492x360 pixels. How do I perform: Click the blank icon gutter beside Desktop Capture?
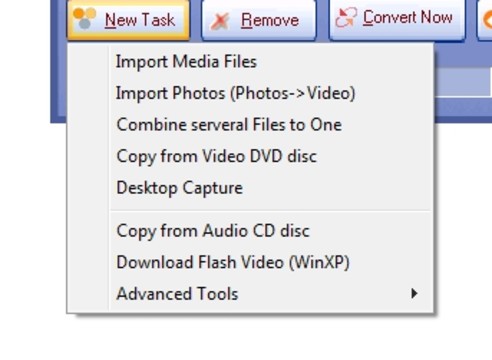click(x=89, y=188)
